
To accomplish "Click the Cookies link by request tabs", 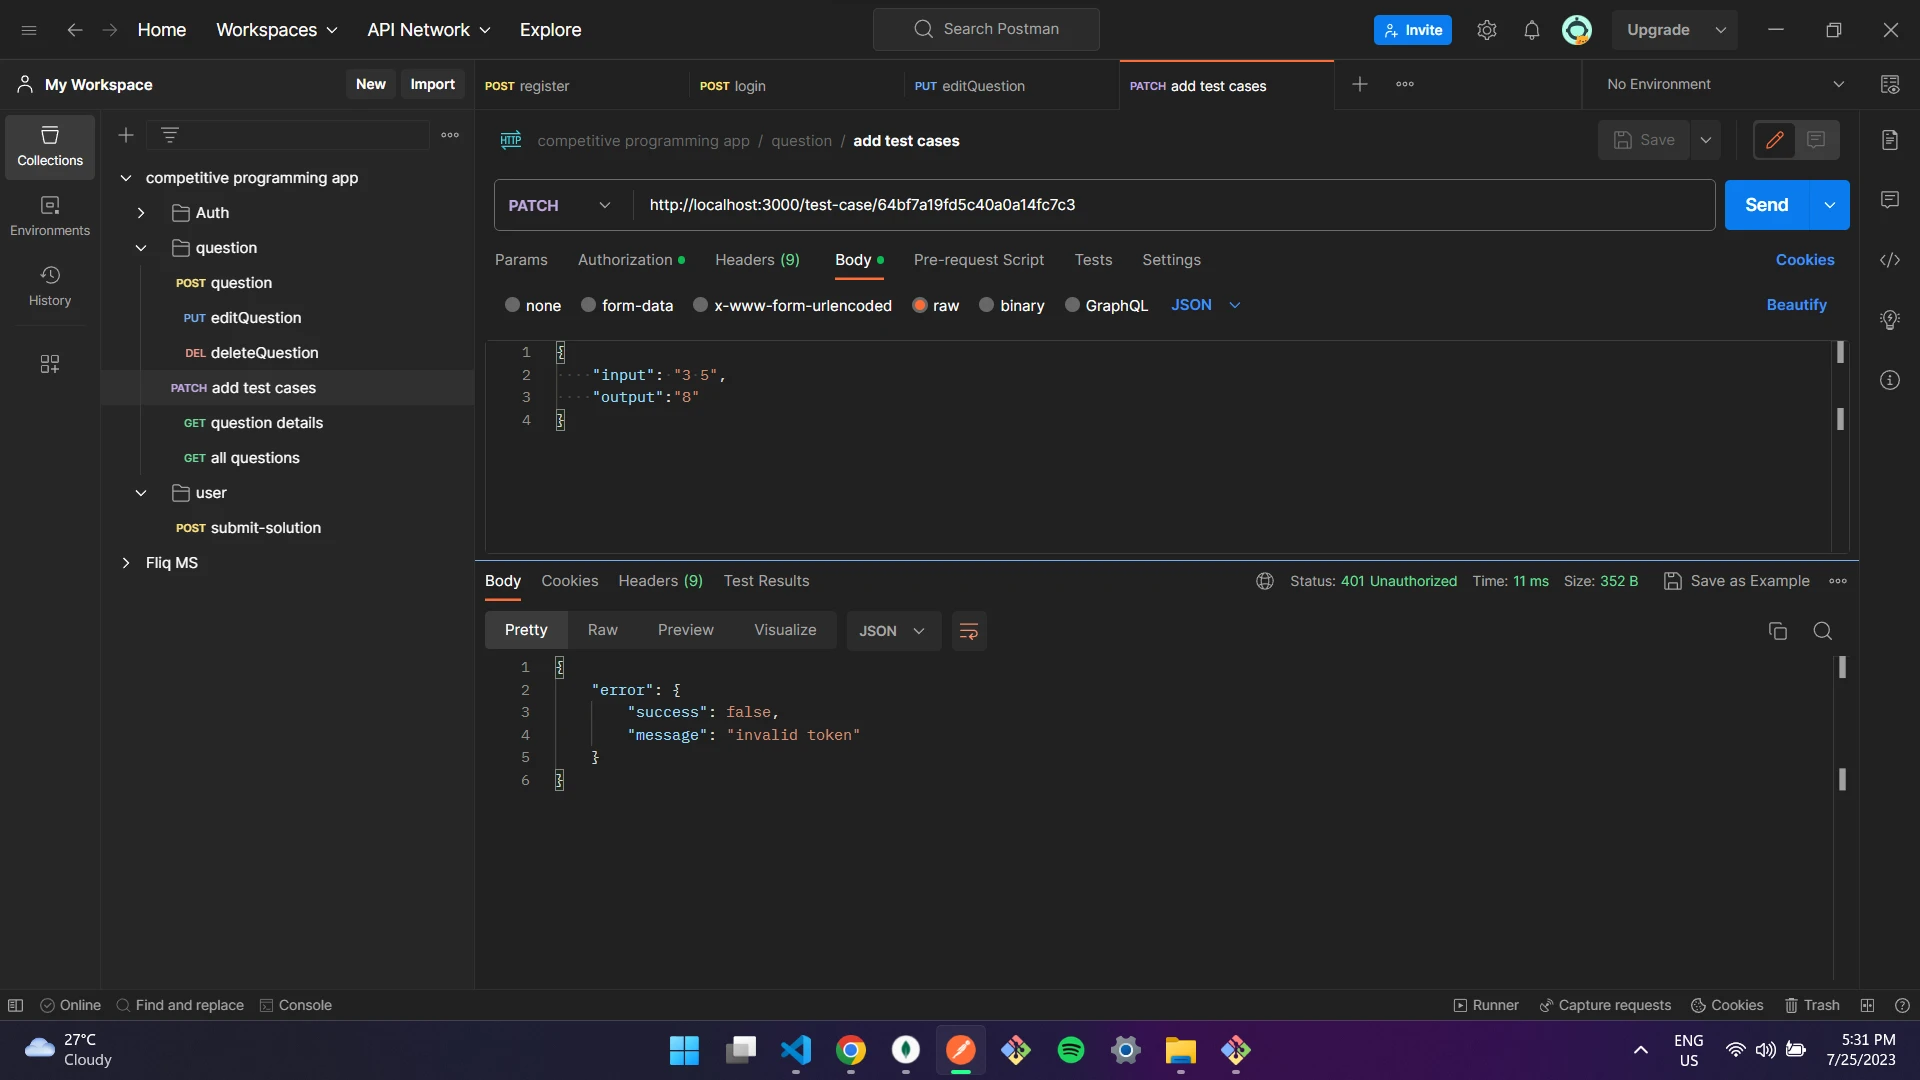I will [x=1805, y=260].
